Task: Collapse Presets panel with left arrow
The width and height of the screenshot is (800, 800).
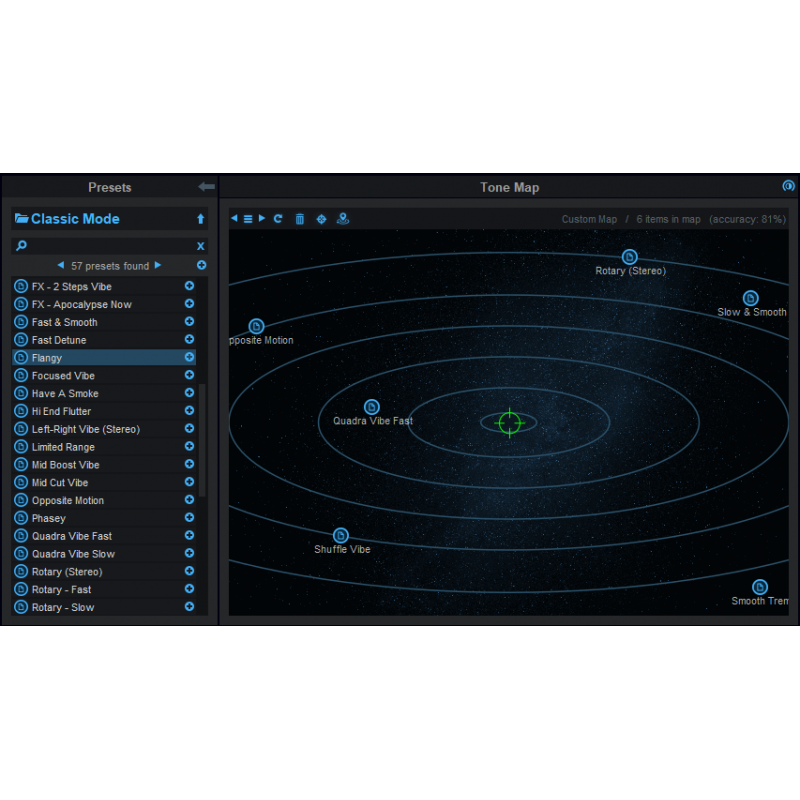Action: [x=206, y=187]
